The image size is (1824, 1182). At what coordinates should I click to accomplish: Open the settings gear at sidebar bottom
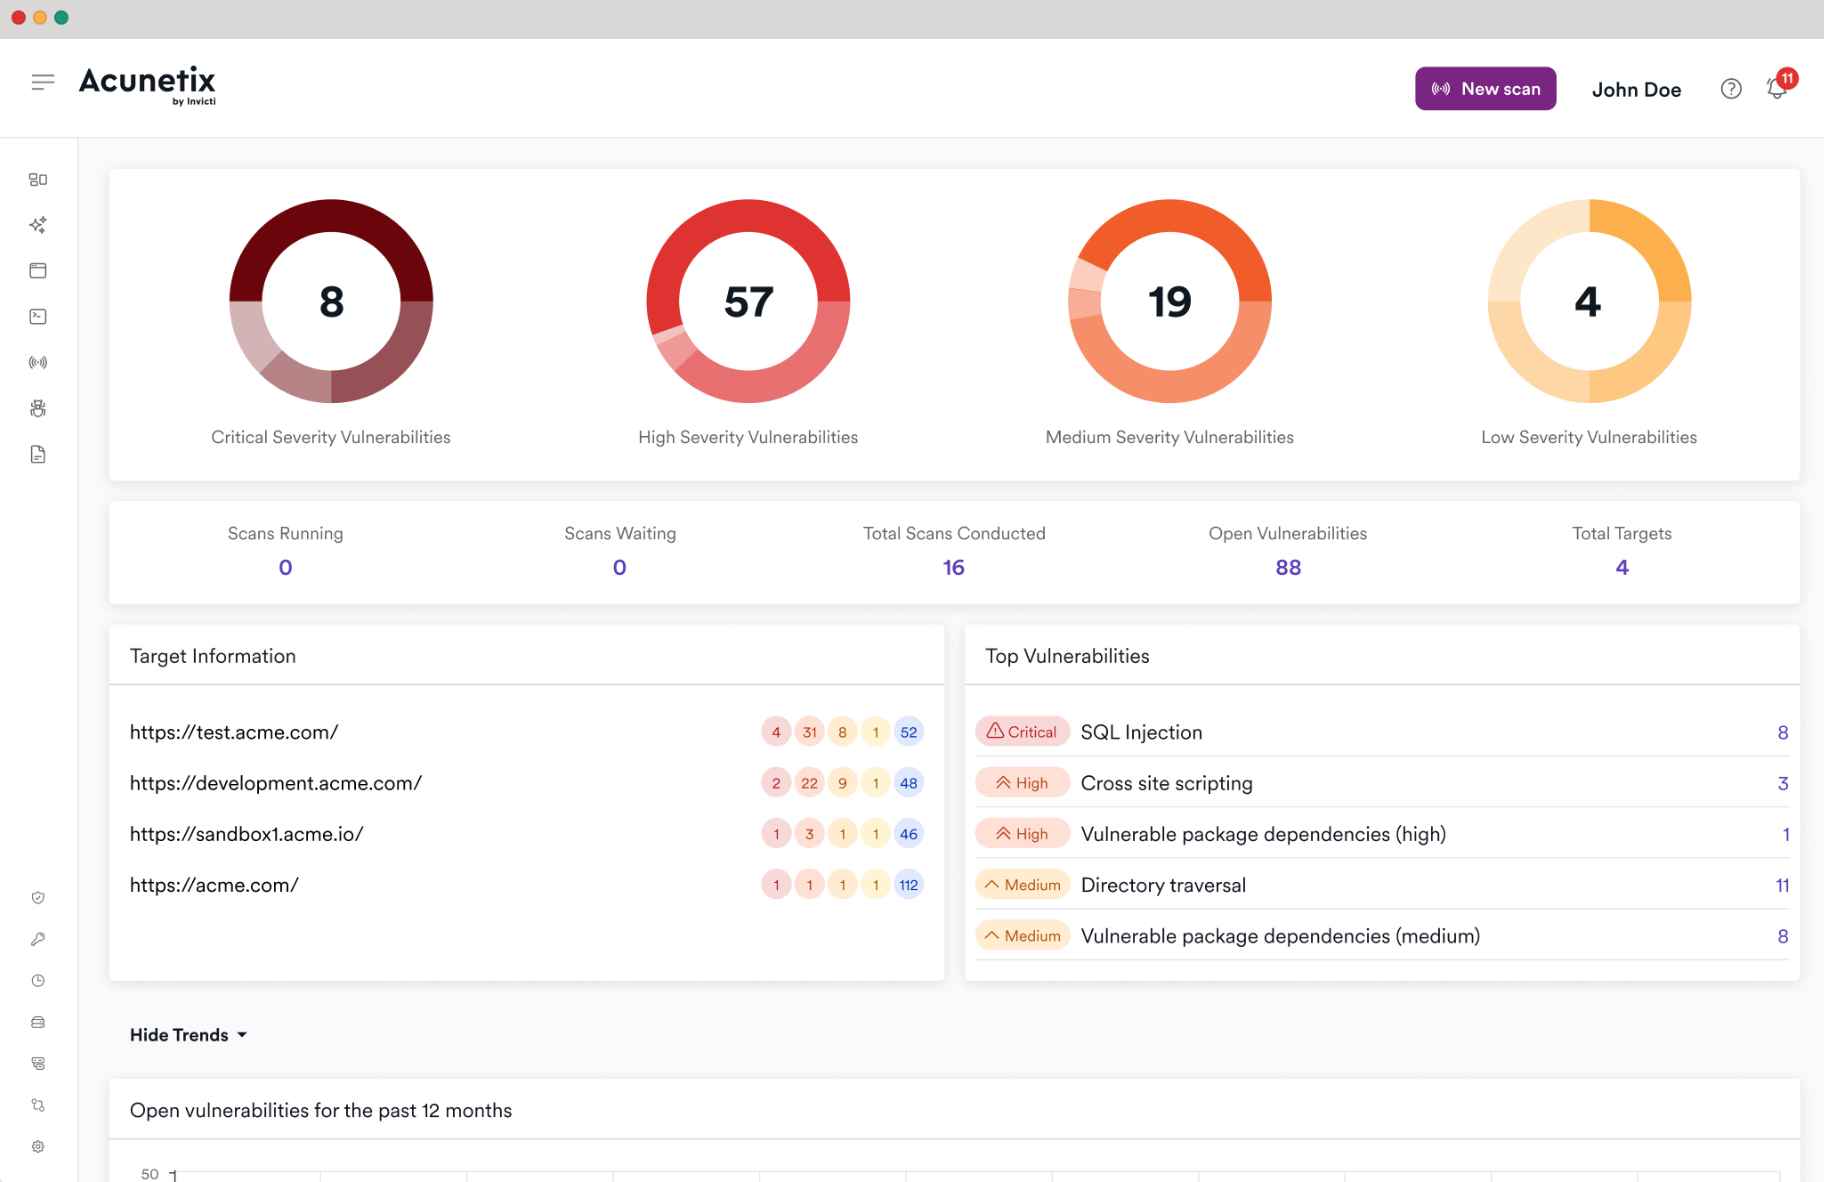(x=38, y=1146)
